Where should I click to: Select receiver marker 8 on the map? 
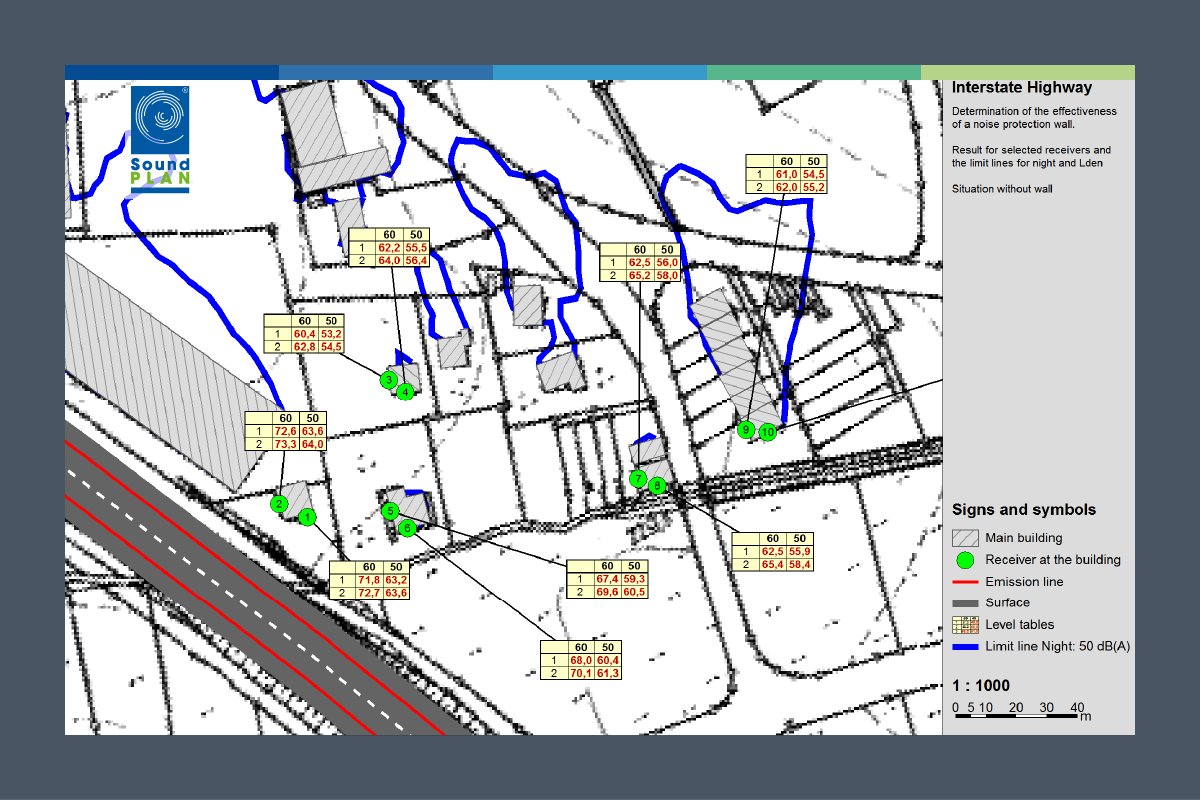coord(656,486)
